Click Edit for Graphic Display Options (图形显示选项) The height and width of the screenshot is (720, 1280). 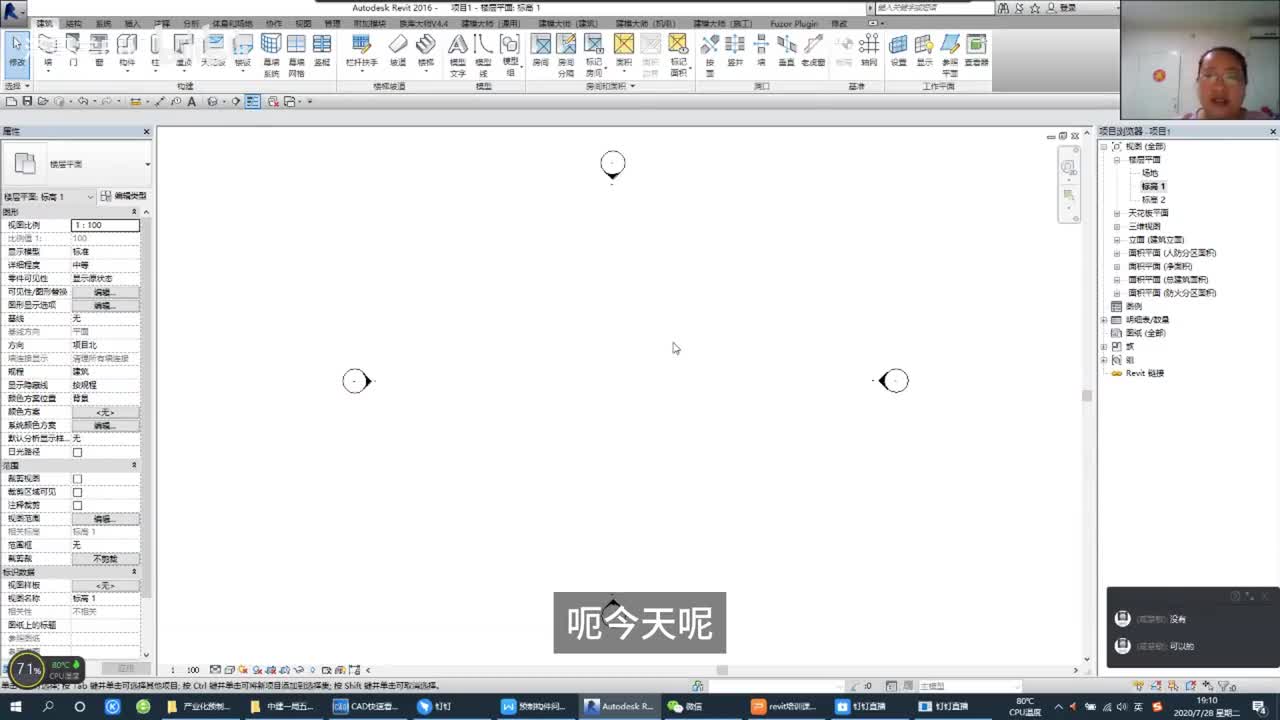[x=105, y=305]
